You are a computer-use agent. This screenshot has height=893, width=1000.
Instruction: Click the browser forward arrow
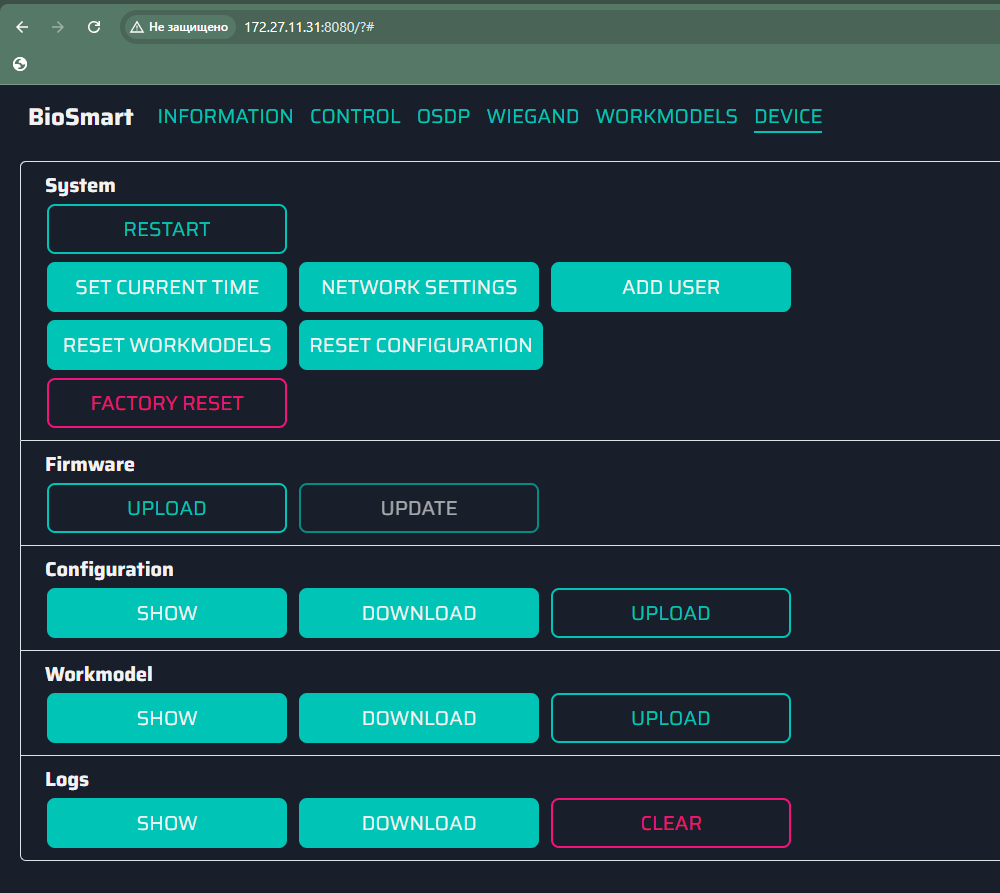(58, 27)
